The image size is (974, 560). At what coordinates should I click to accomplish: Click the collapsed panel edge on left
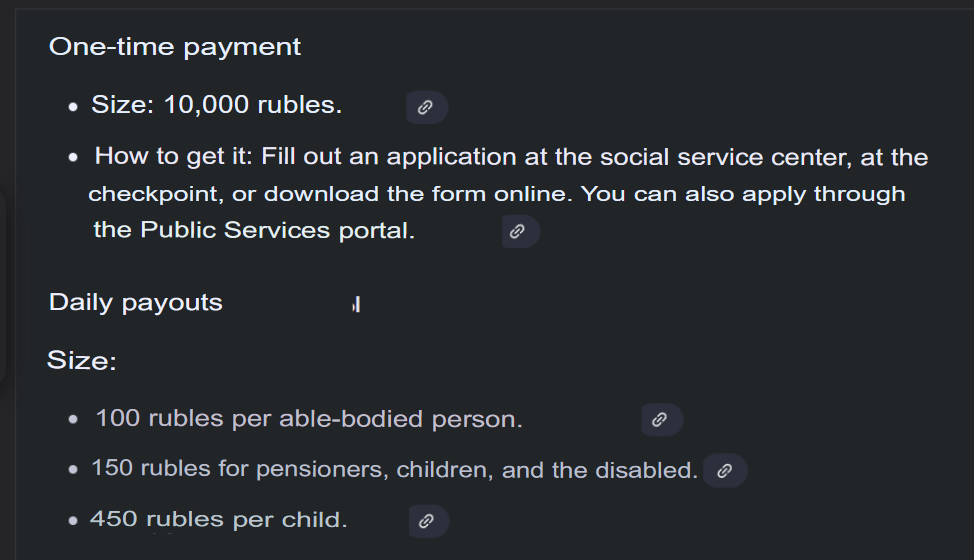point(4,290)
